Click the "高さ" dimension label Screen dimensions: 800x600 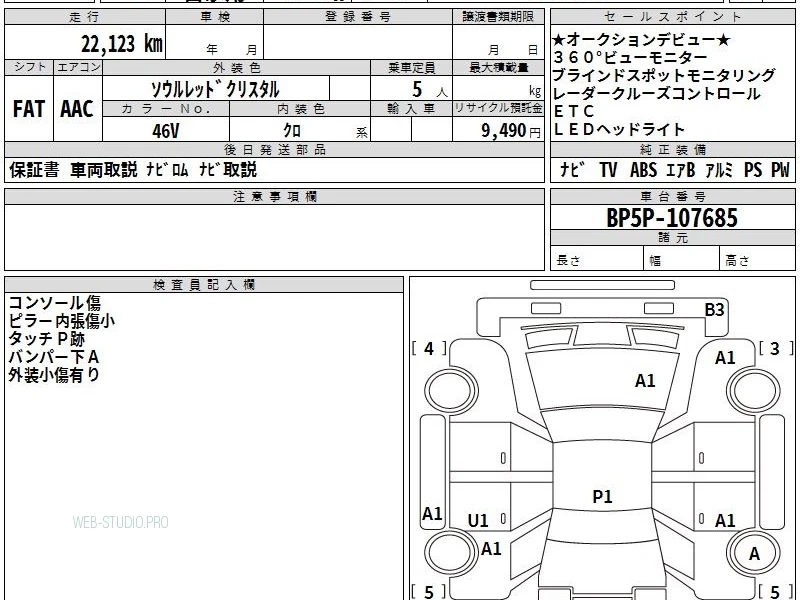[737, 261]
